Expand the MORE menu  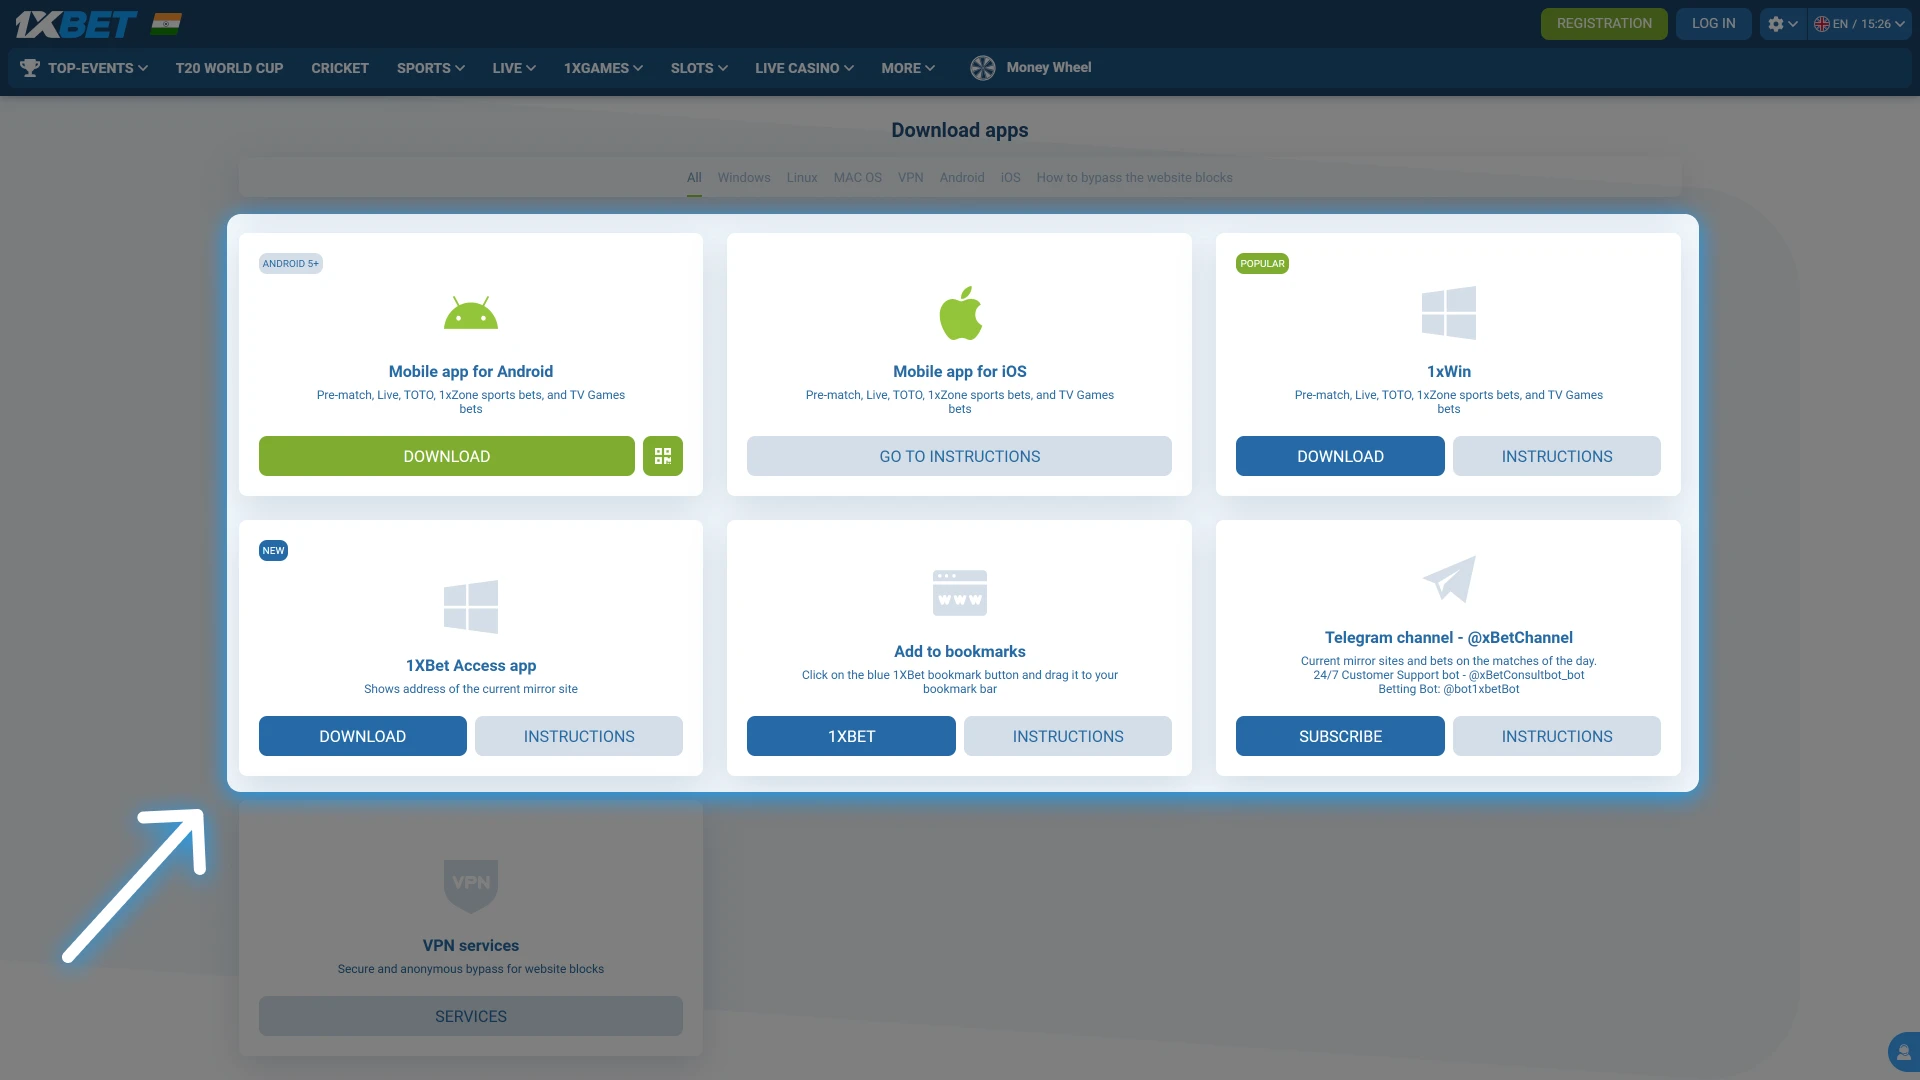[x=907, y=68]
